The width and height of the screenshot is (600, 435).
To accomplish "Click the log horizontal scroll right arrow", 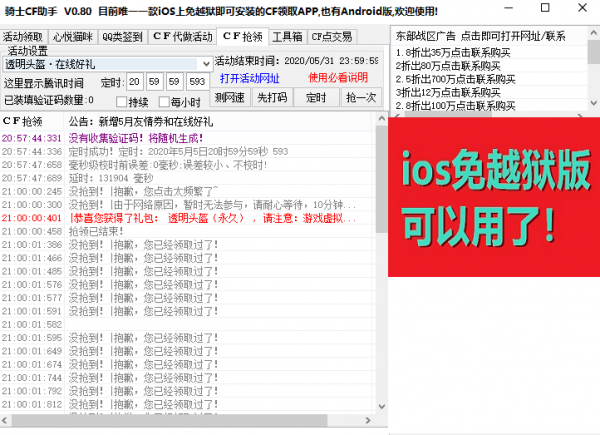I will point(368,420).
